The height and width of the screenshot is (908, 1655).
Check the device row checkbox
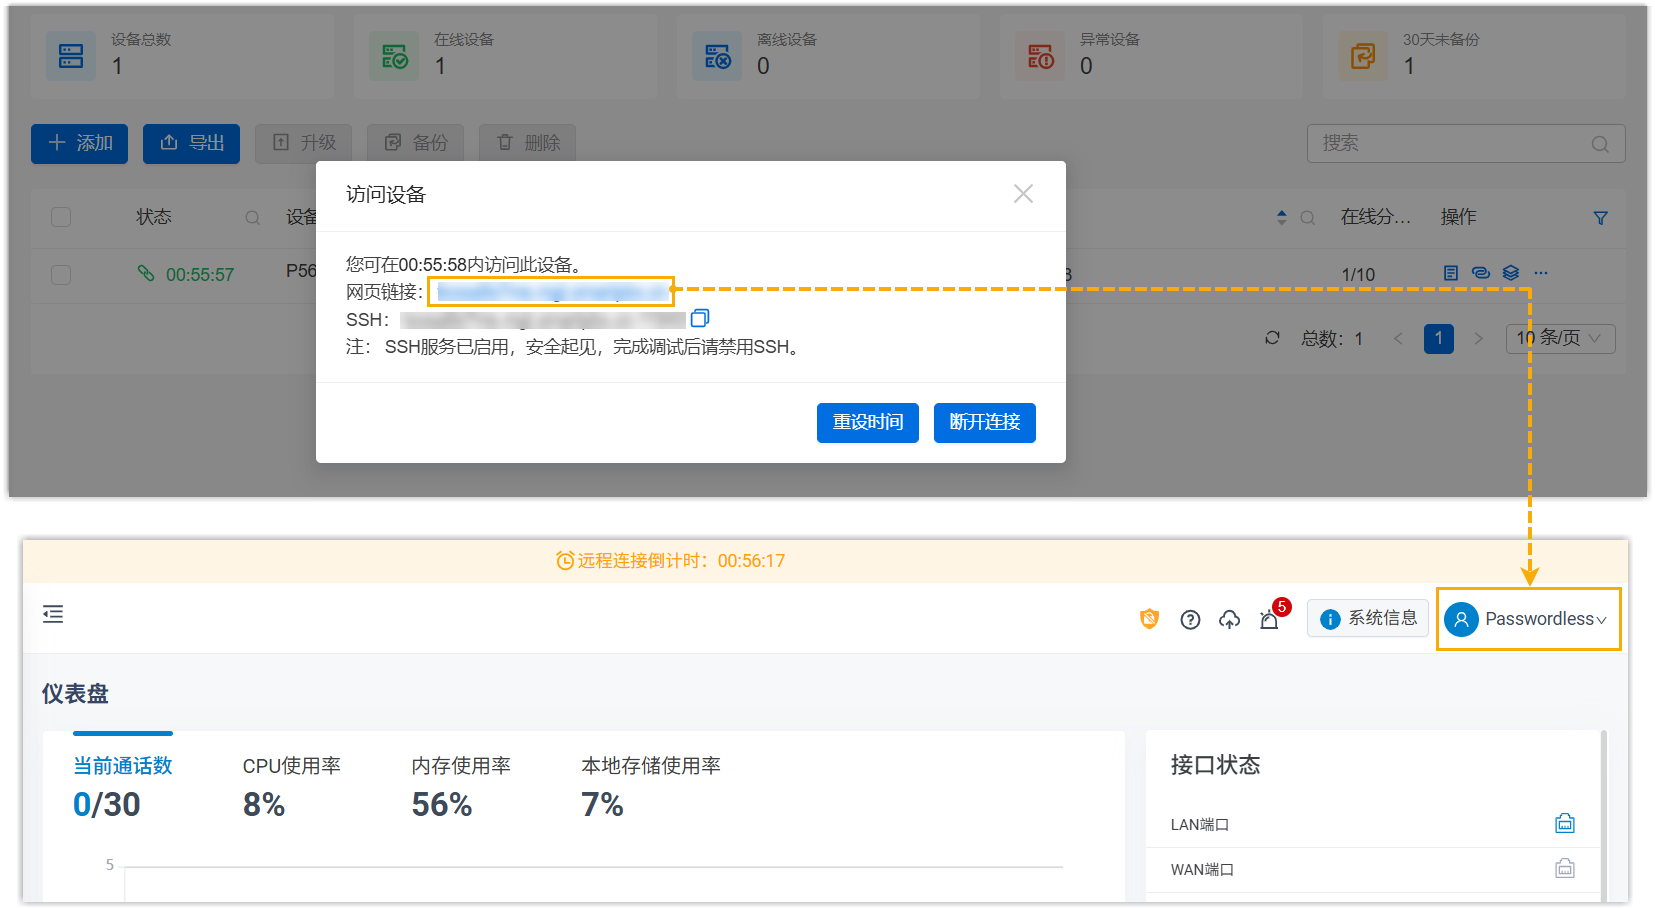pyautogui.click(x=61, y=274)
